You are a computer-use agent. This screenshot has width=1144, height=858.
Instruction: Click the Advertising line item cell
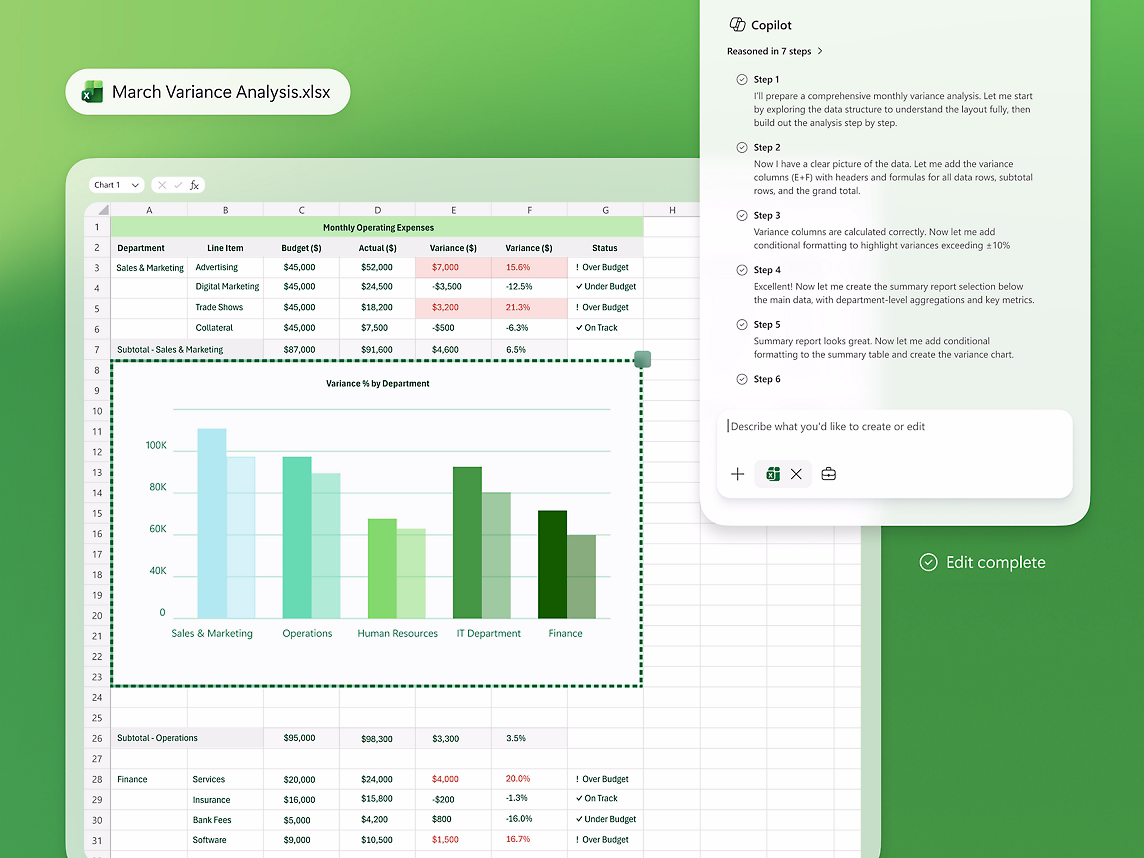click(225, 268)
